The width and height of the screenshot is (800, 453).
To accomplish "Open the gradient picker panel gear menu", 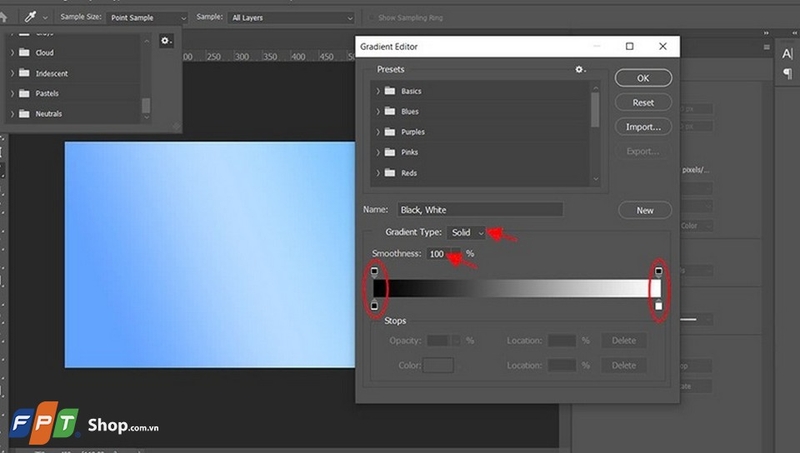I will tap(166, 40).
